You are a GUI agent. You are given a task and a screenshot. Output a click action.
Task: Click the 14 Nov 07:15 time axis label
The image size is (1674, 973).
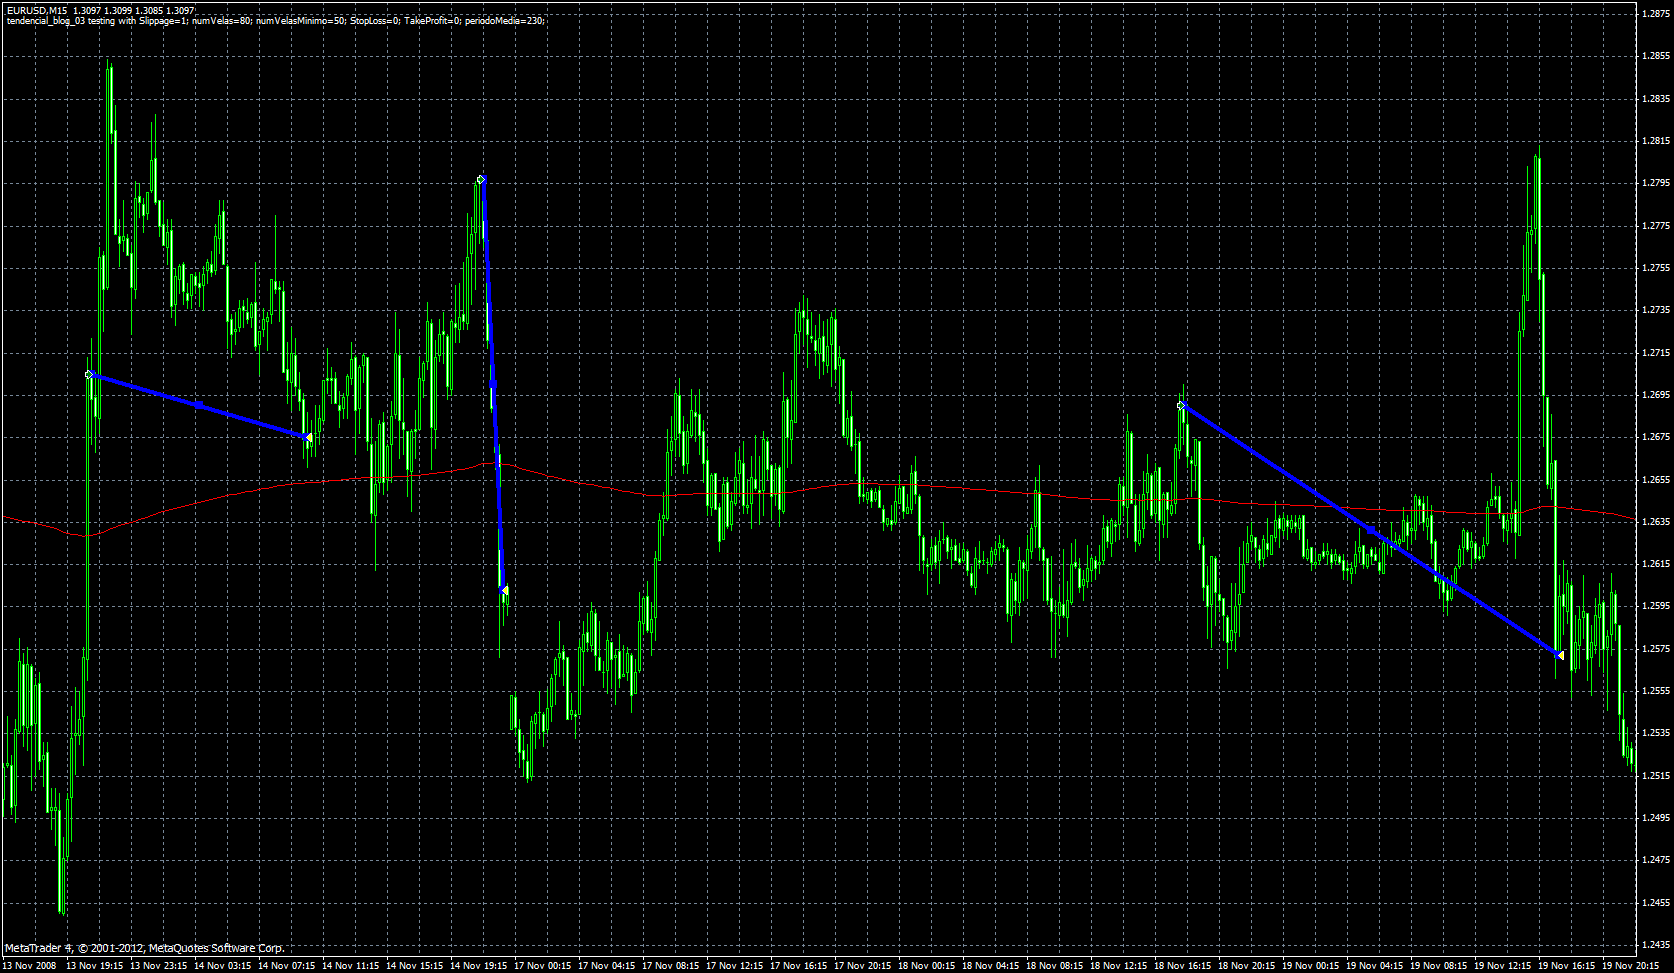click(x=287, y=966)
